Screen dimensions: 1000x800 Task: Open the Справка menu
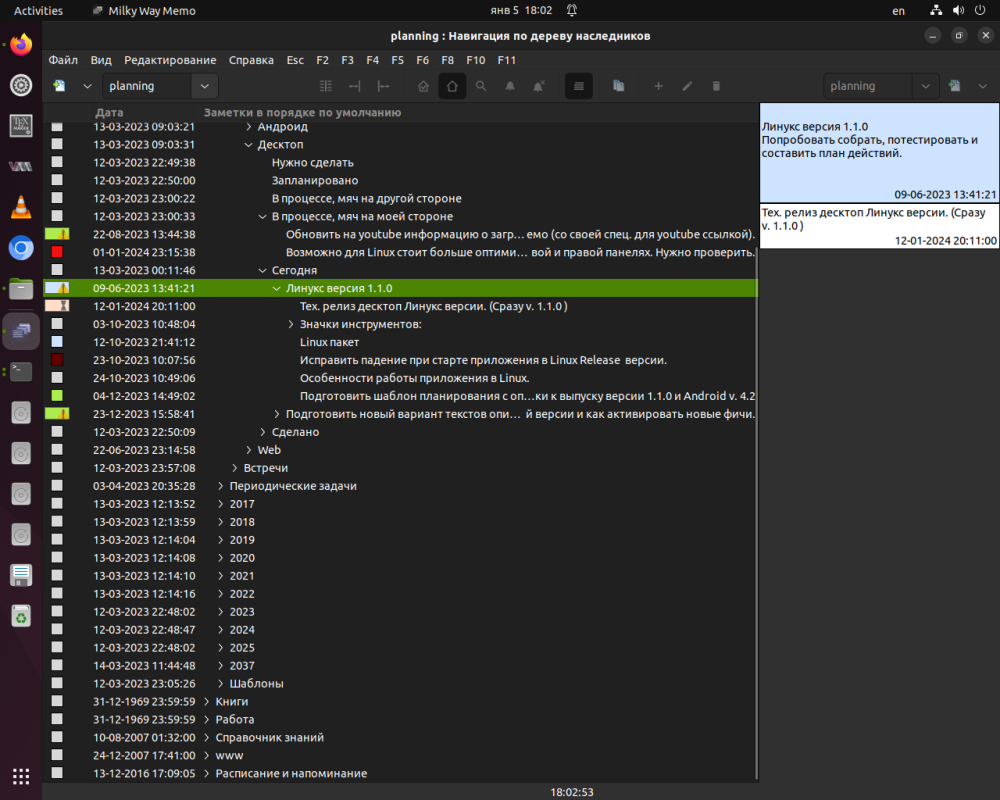pyautogui.click(x=251, y=60)
